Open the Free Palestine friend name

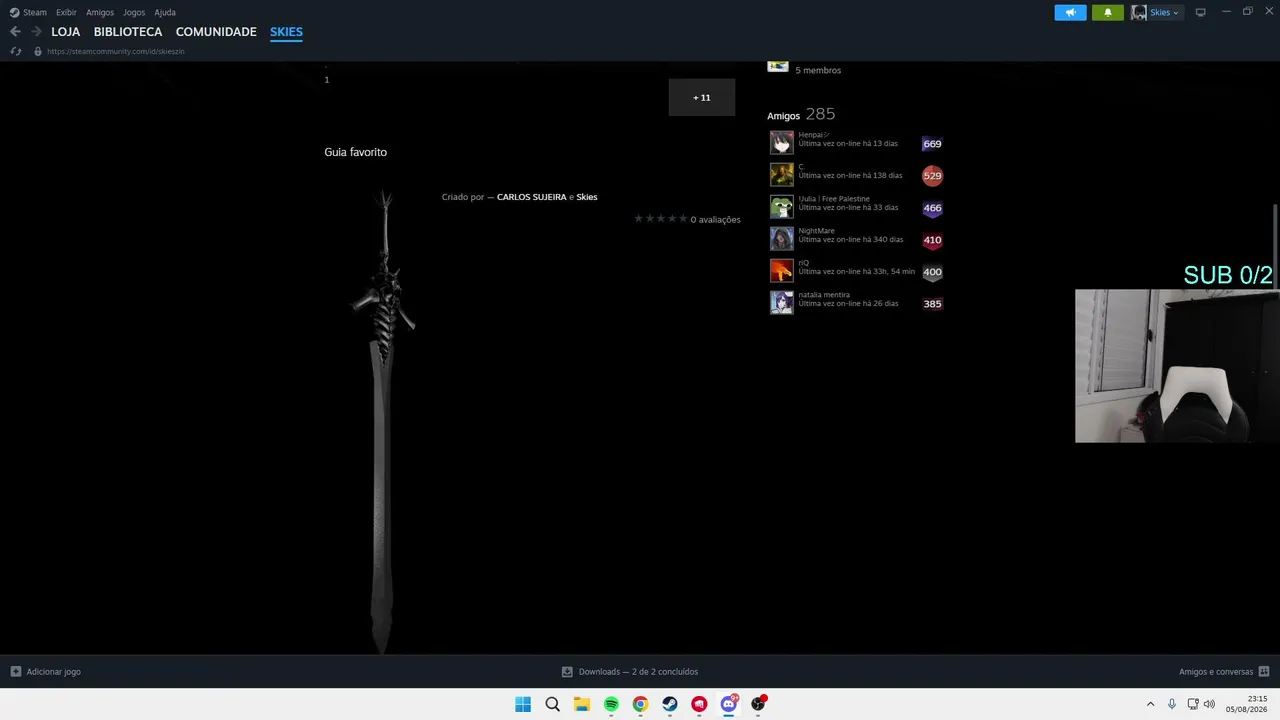coord(834,199)
